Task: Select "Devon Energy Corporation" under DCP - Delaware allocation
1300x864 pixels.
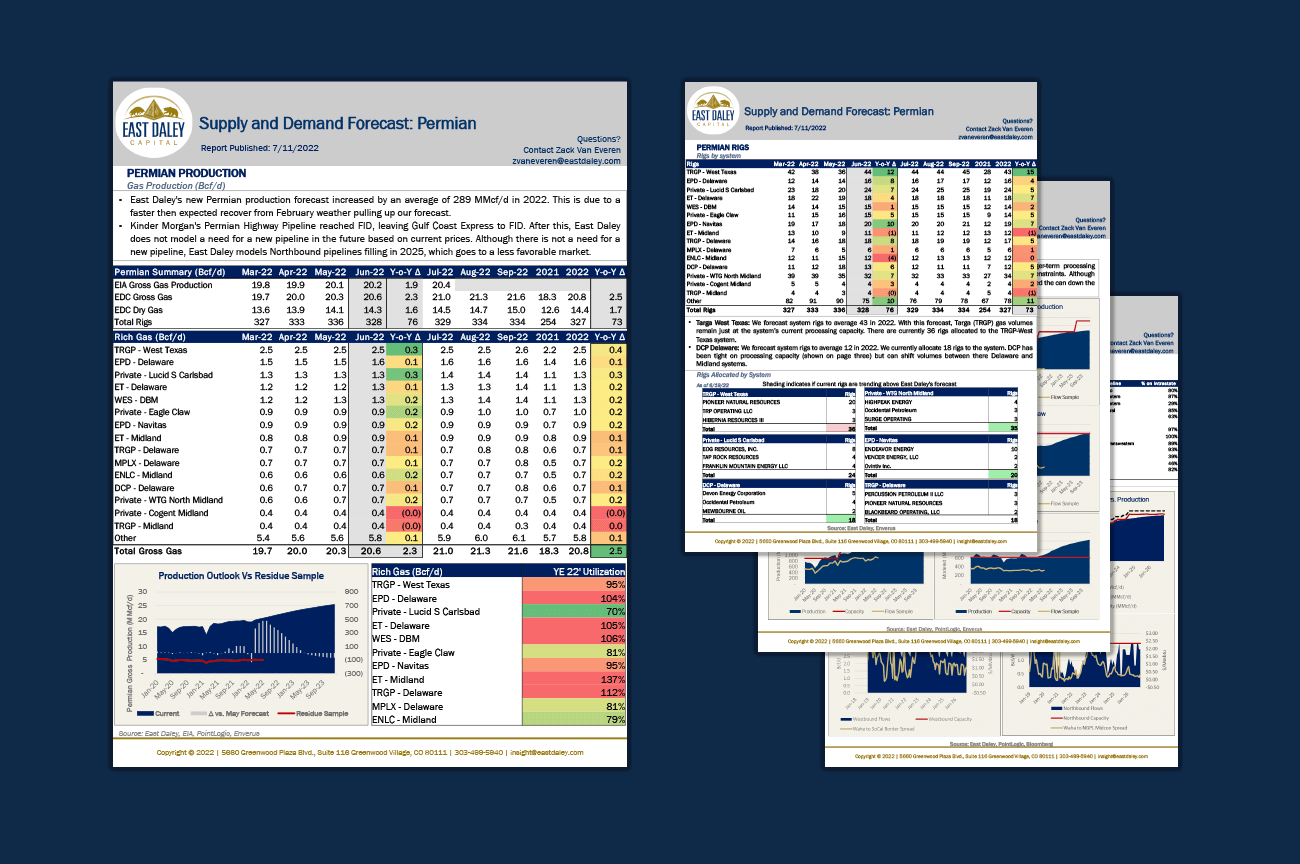Action: click(x=734, y=493)
